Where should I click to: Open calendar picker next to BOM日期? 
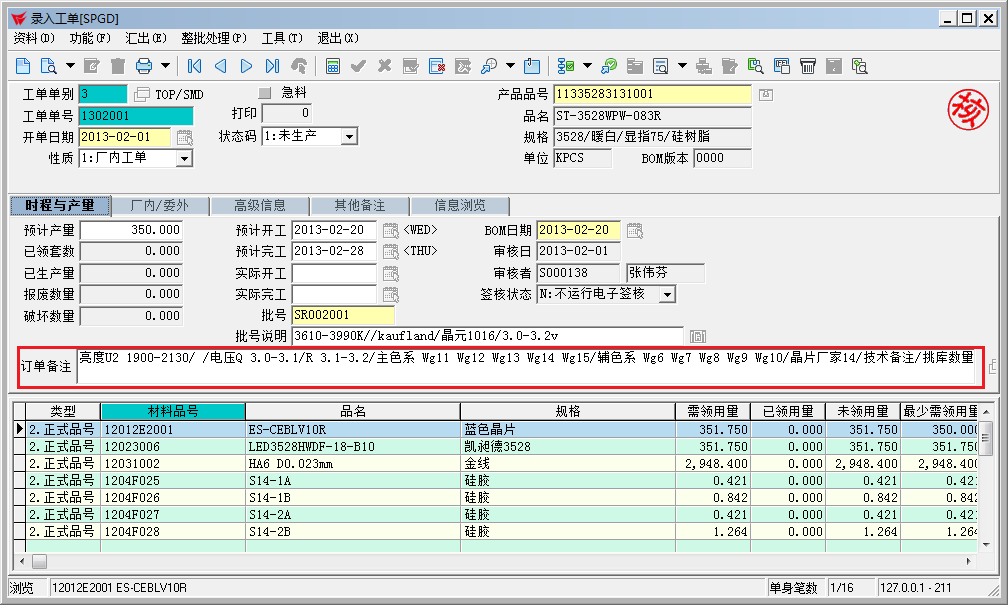634,230
